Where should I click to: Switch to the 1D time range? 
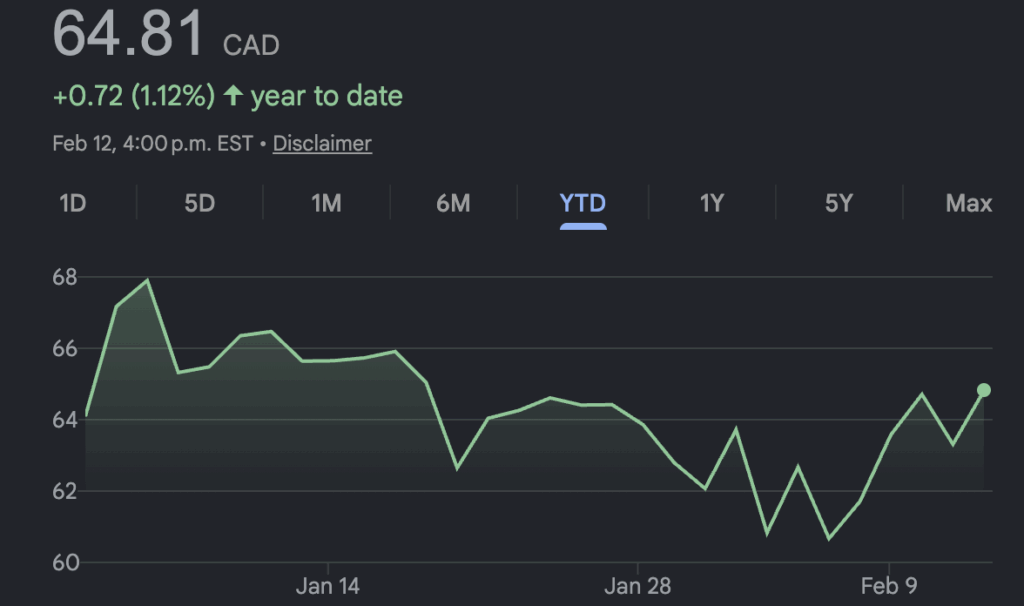coord(73,204)
